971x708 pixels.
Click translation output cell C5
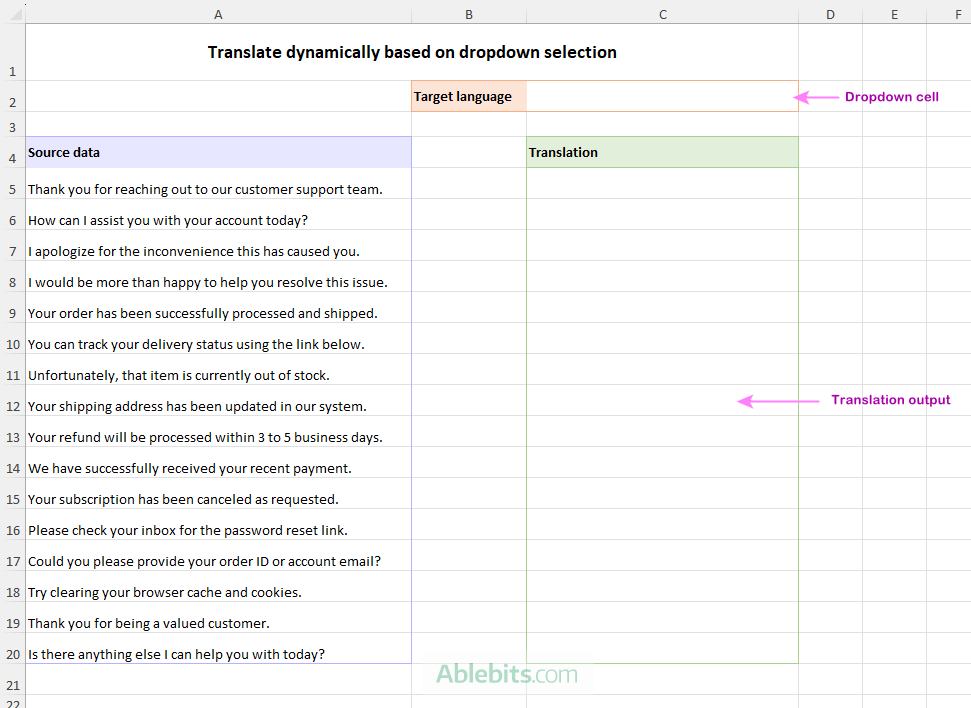(x=662, y=183)
